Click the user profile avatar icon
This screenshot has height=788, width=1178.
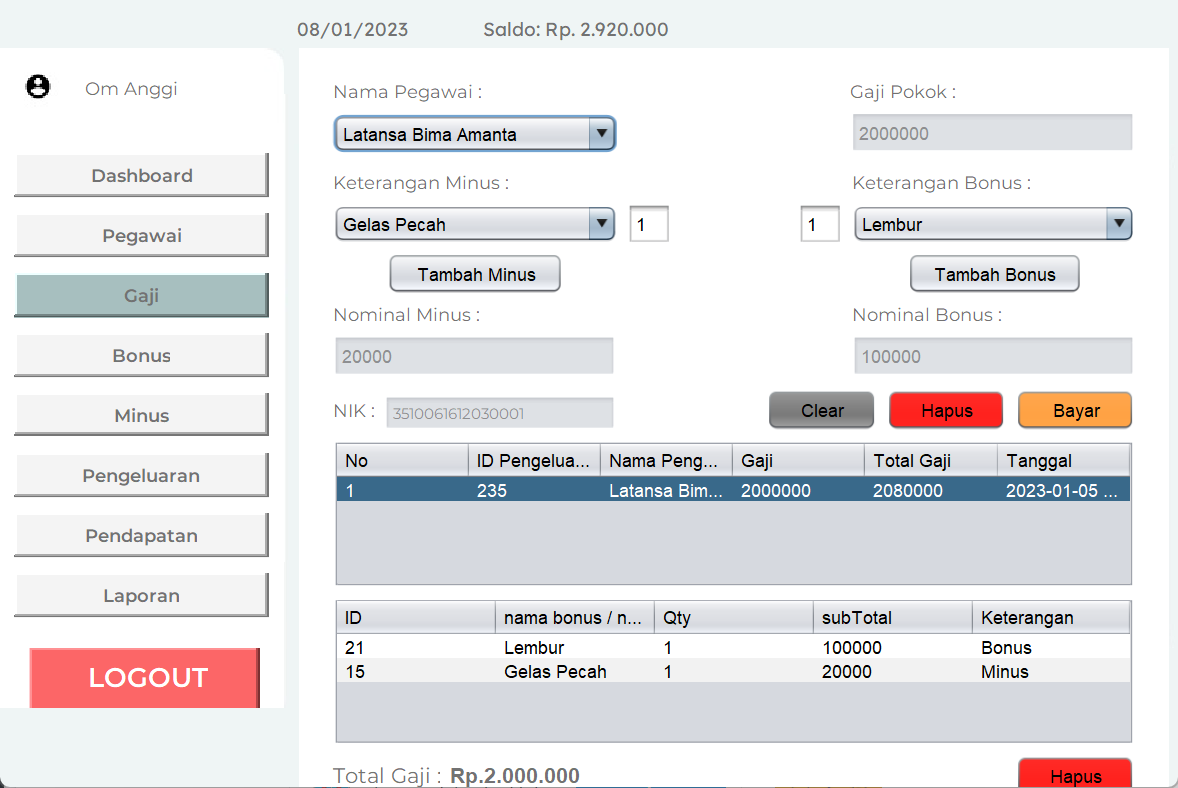[x=38, y=87]
